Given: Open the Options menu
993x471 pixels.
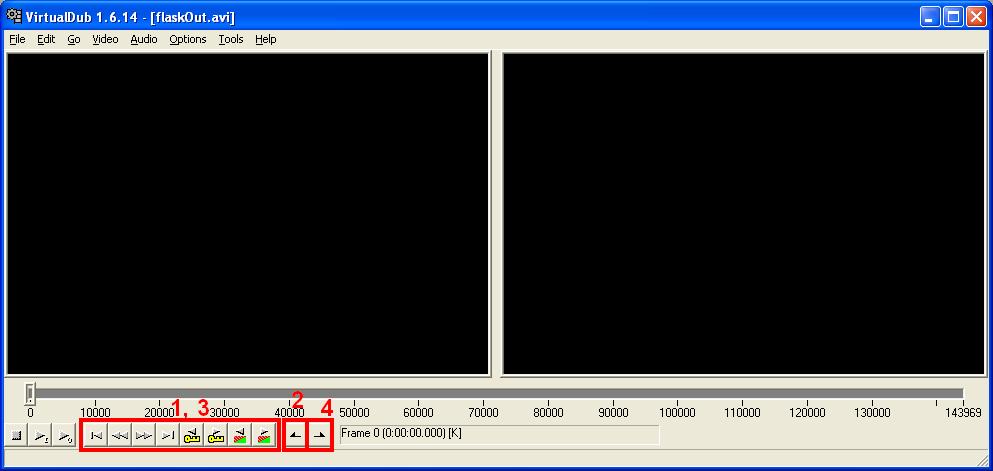Looking at the screenshot, I should (187, 39).
